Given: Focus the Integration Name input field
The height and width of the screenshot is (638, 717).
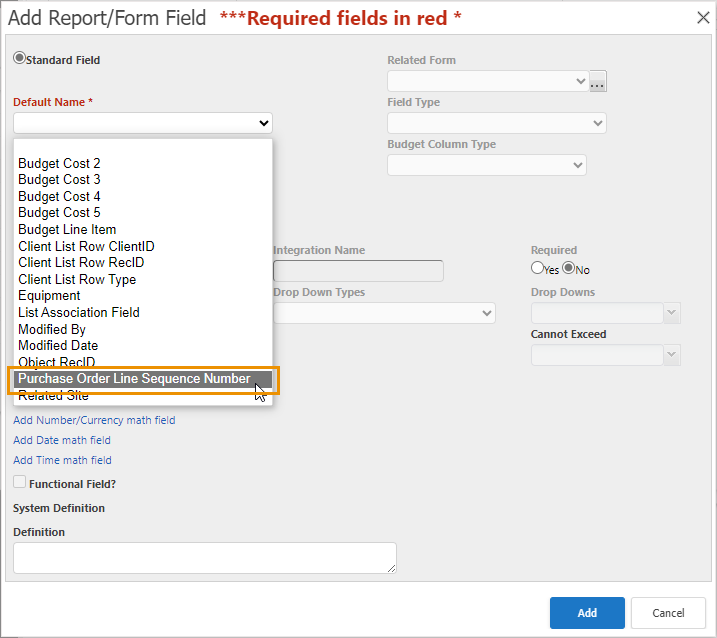Looking at the screenshot, I should (358, 271).
